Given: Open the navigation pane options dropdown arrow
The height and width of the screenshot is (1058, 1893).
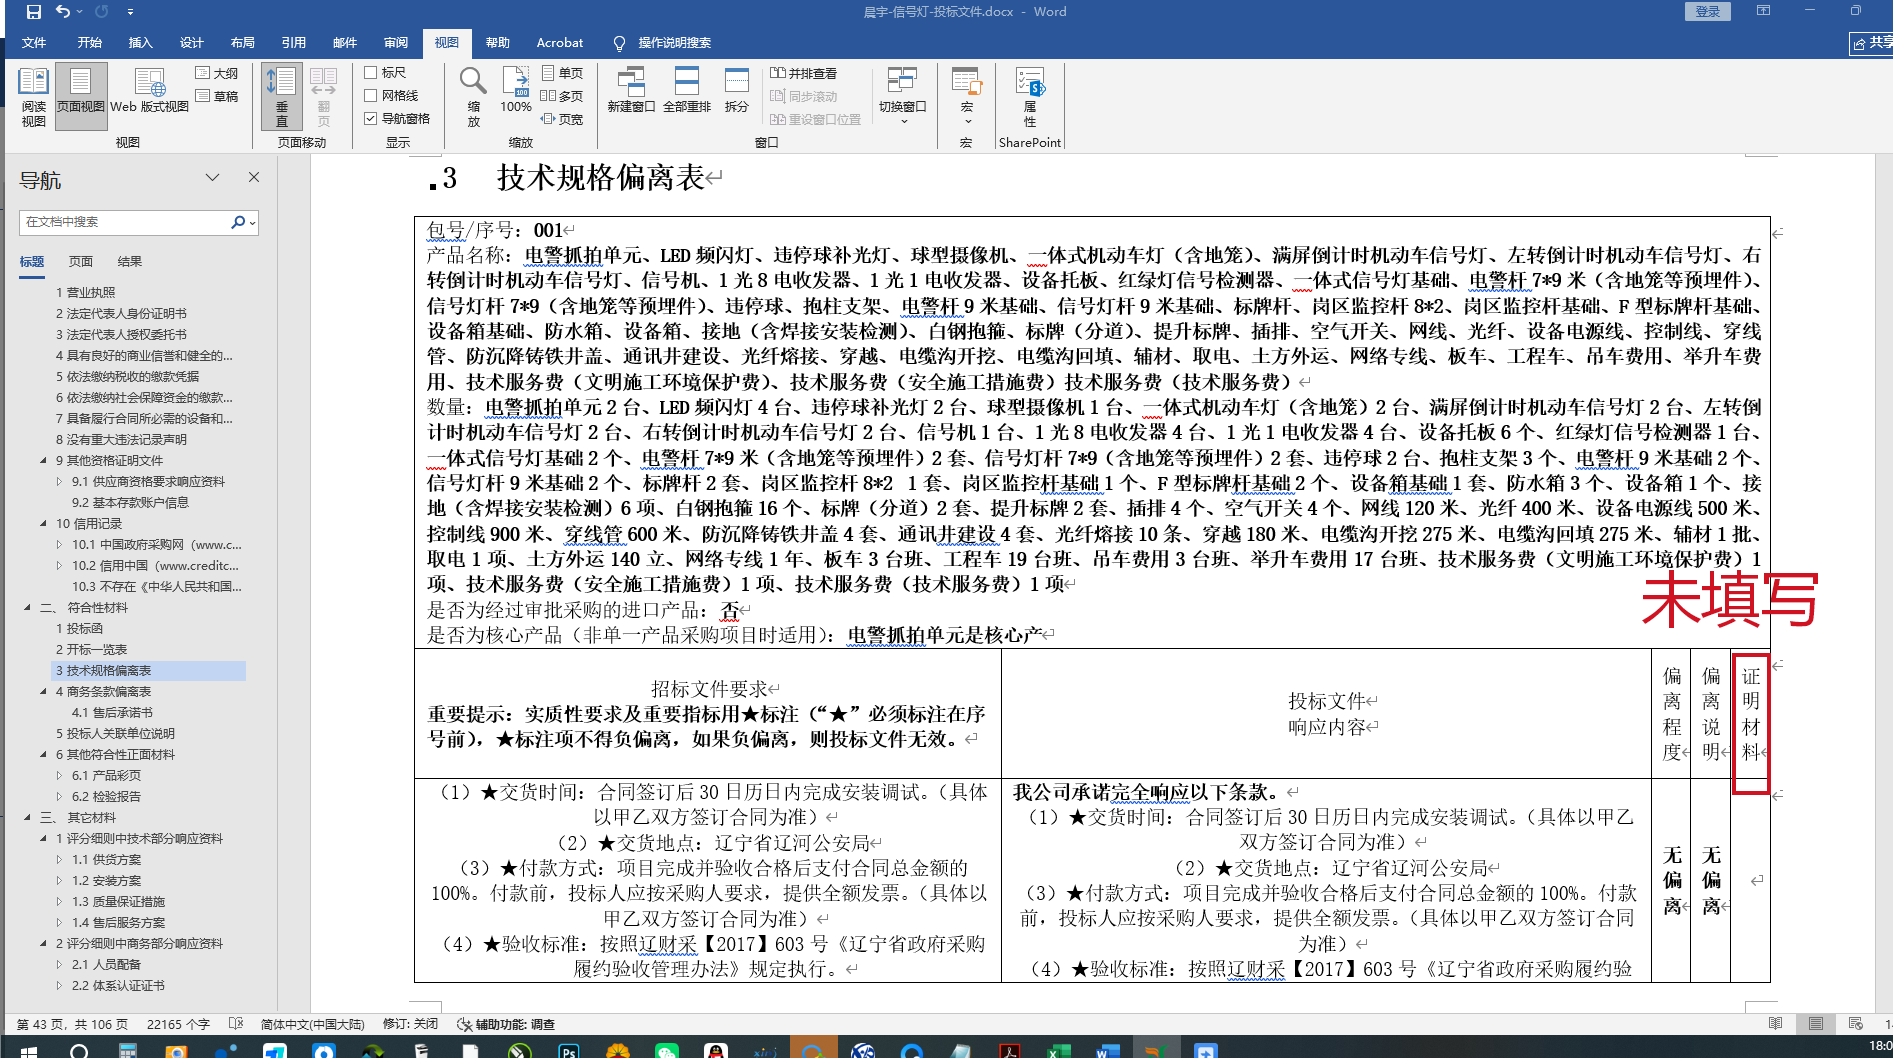Looking at the screenshot, I should tap(212, 178).
